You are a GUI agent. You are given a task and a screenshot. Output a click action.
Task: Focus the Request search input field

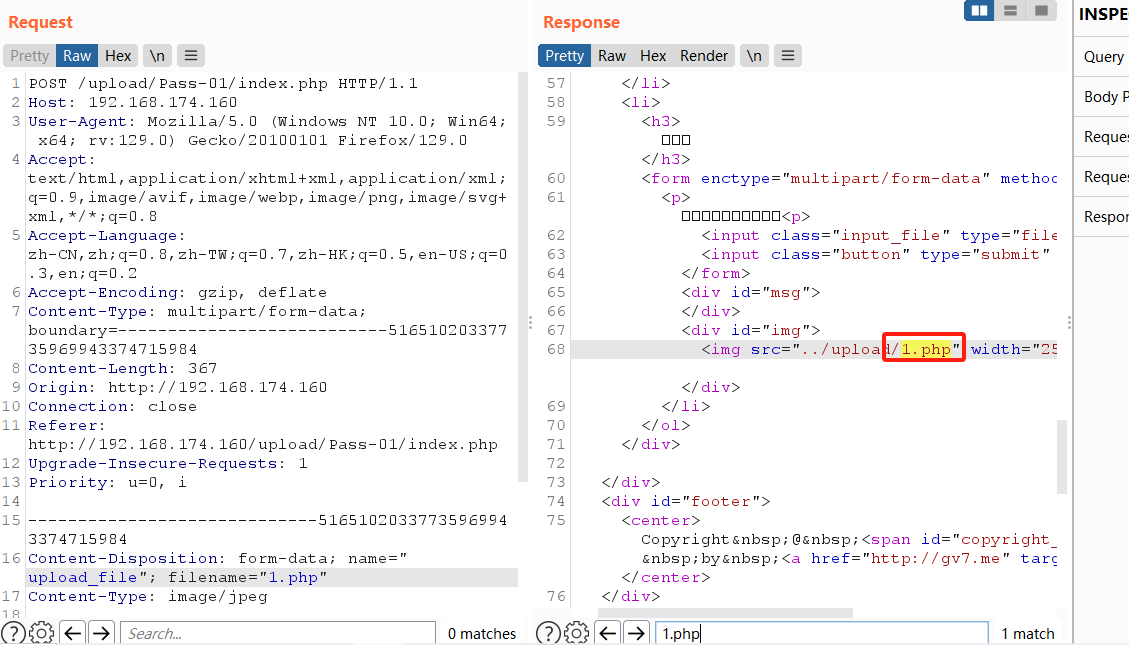pos(278,633)
